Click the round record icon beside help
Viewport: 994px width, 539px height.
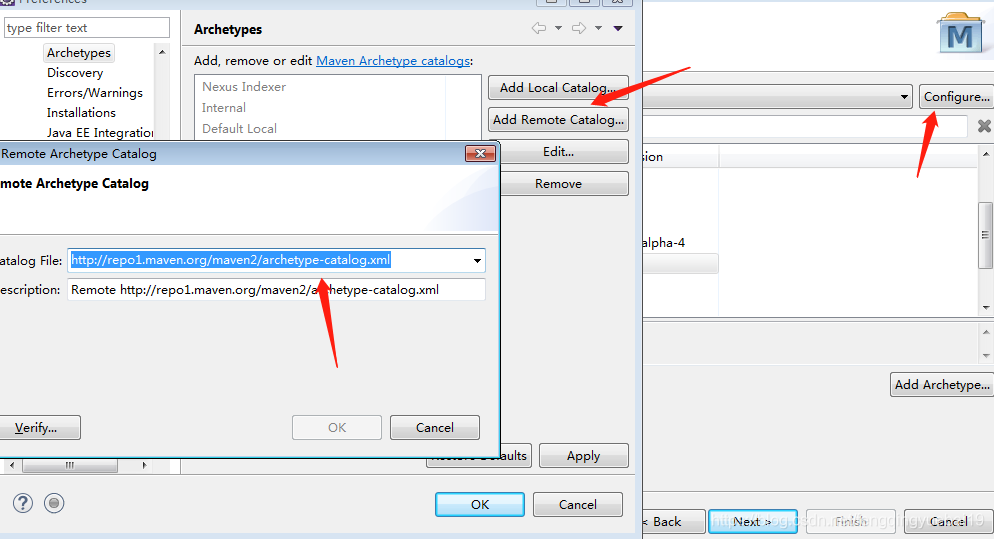point(54,503)
